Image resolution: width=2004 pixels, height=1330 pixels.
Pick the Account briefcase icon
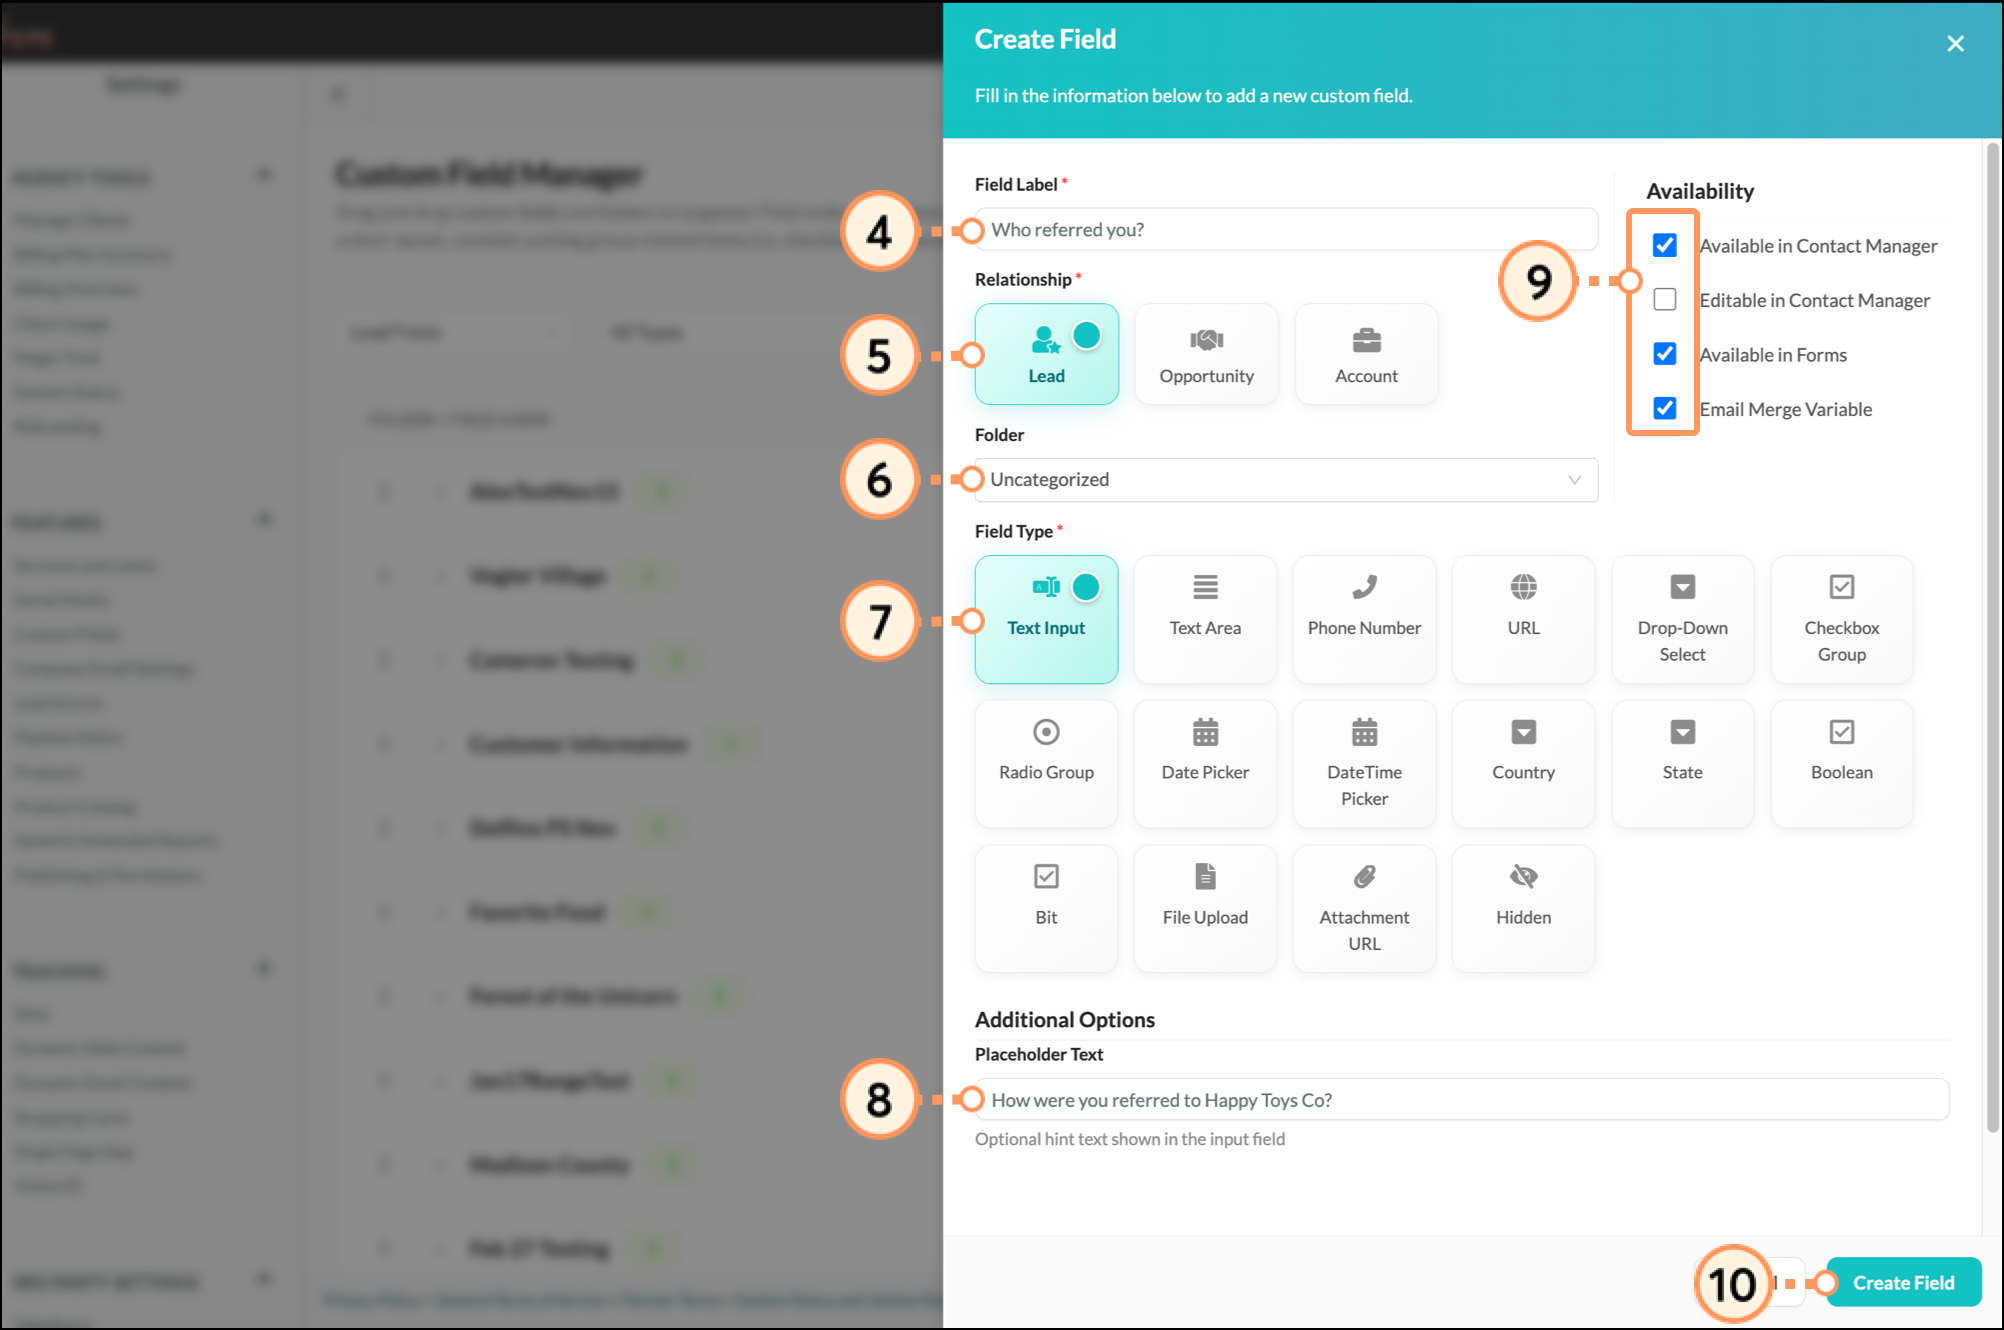click(x=1366, y=340)
